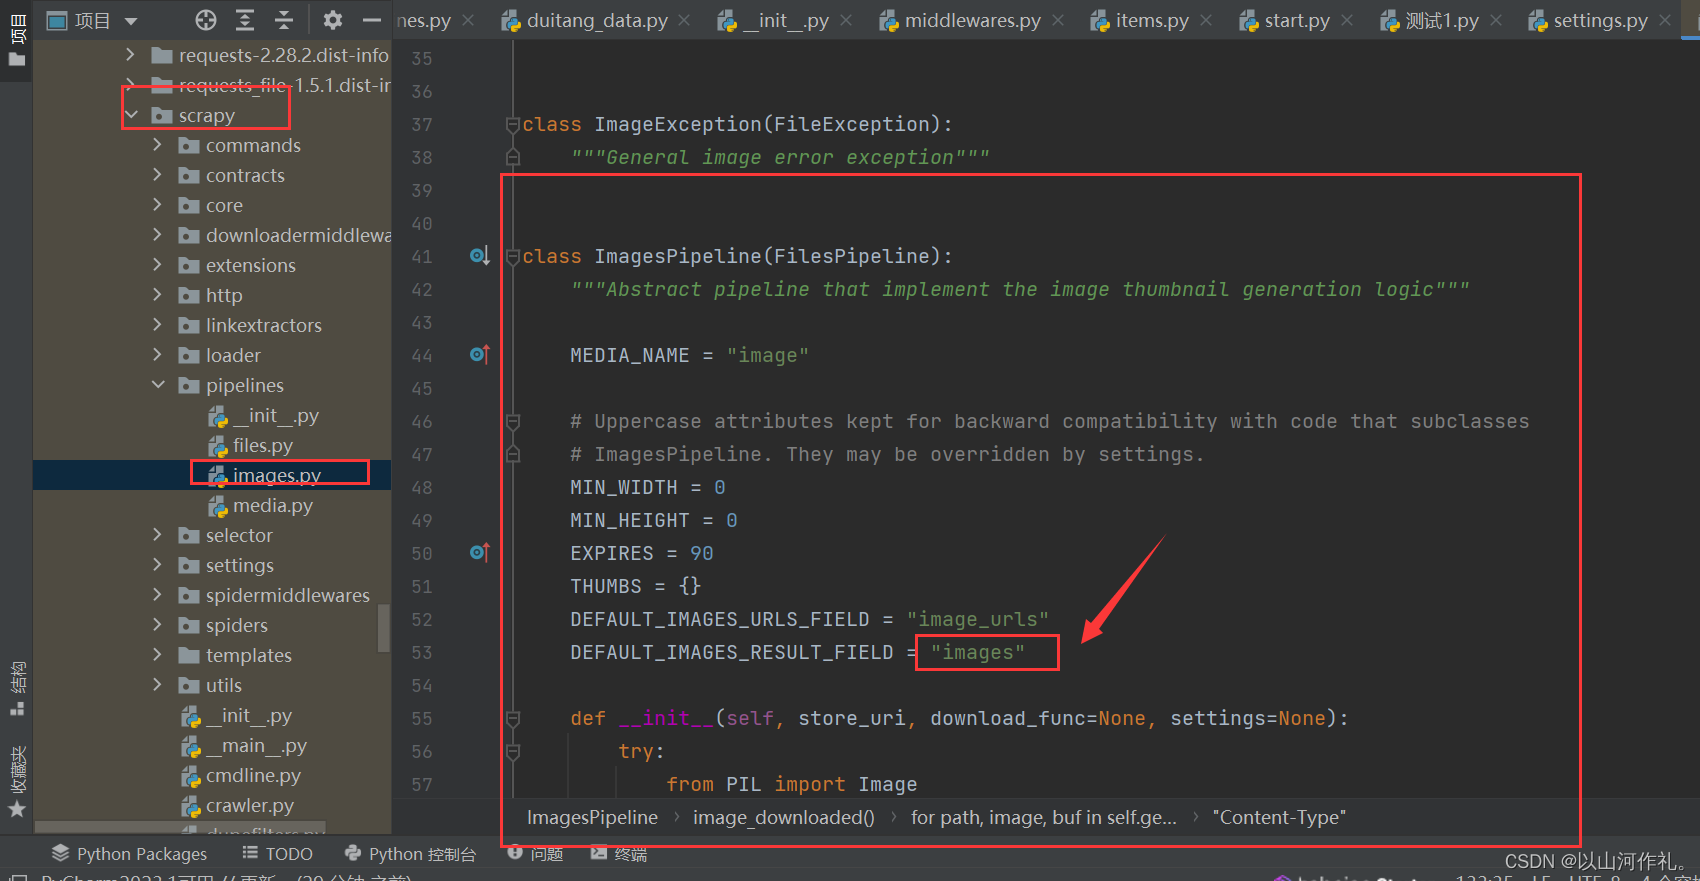Click the collapse all icon in project toolbar
The width and height of the screenshot is (1700, 881).
(284, 20)
